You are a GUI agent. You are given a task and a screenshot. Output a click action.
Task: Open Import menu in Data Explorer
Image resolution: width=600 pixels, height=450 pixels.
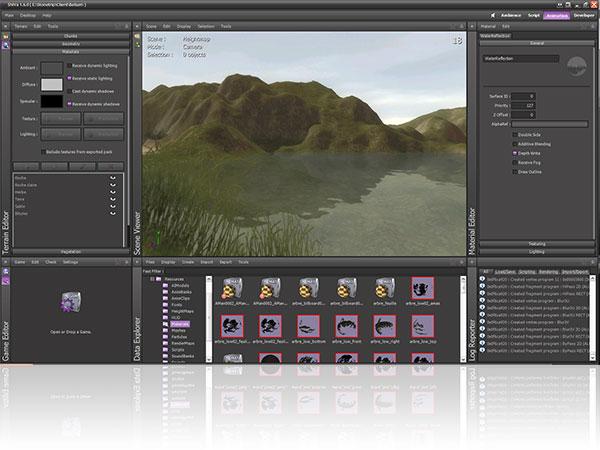tap(207, 262)
